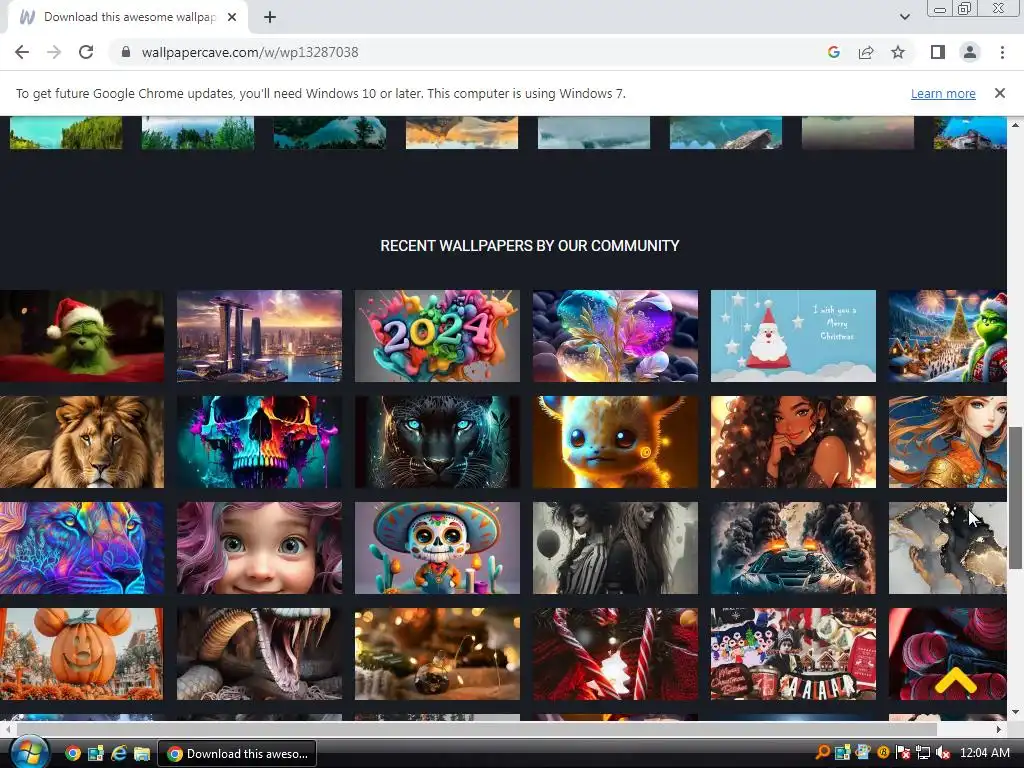Open the Grinch Christmas village wallpaper
This screenshot has width=1024, height=768.
point(948,336)
